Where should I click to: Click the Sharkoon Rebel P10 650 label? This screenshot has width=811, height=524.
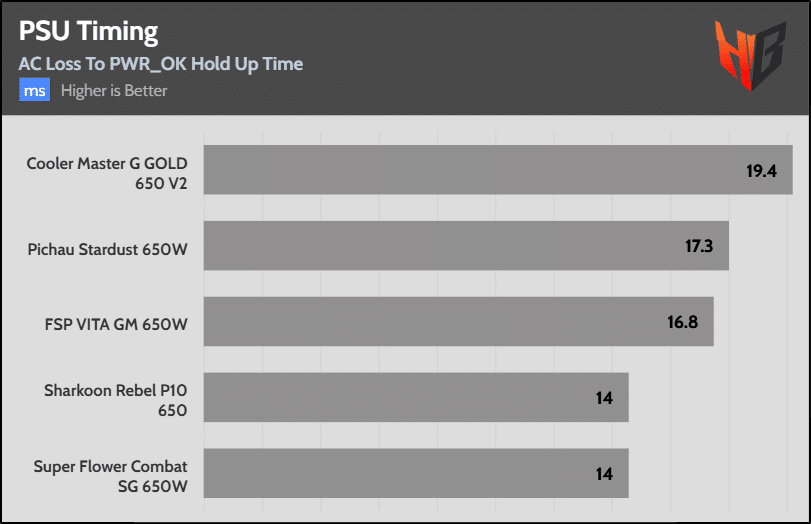click(116, 400)
